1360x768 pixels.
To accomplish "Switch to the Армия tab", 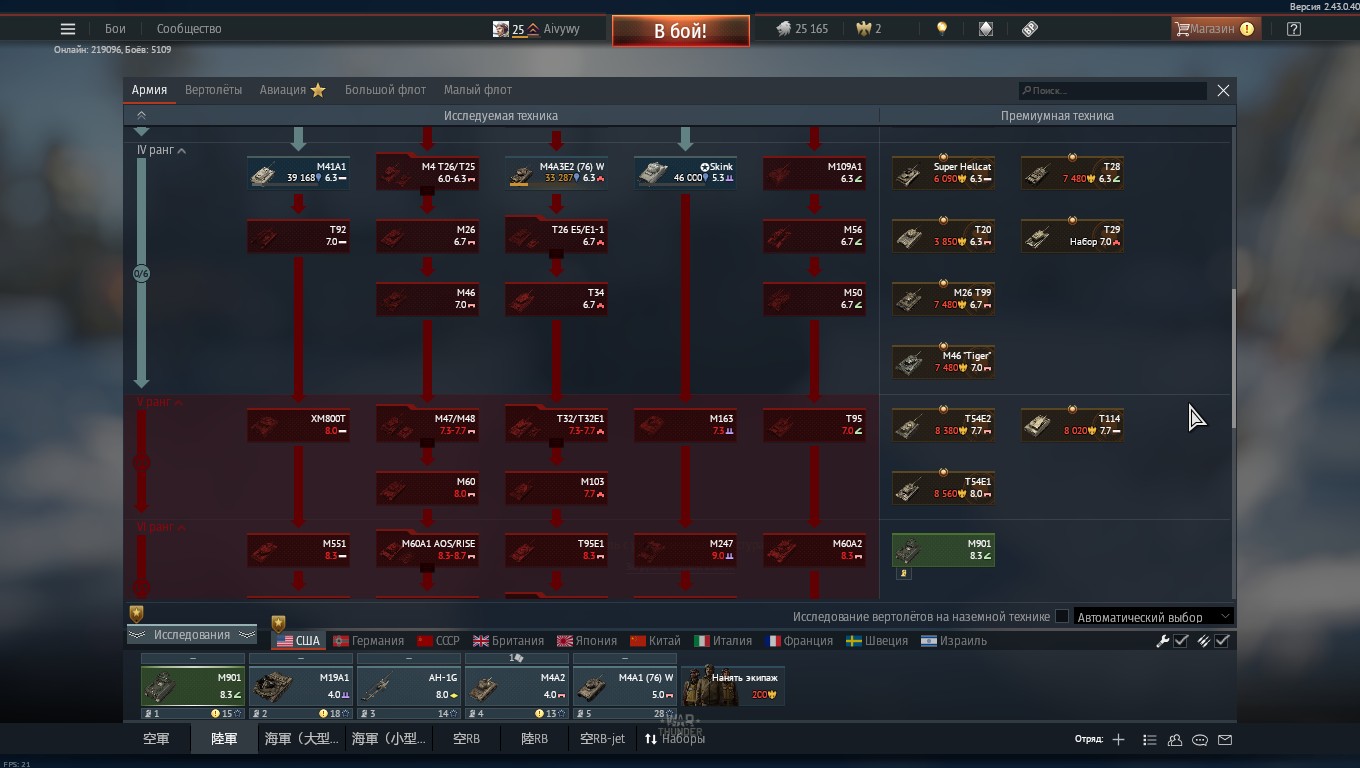I will [x=149, y=90].
